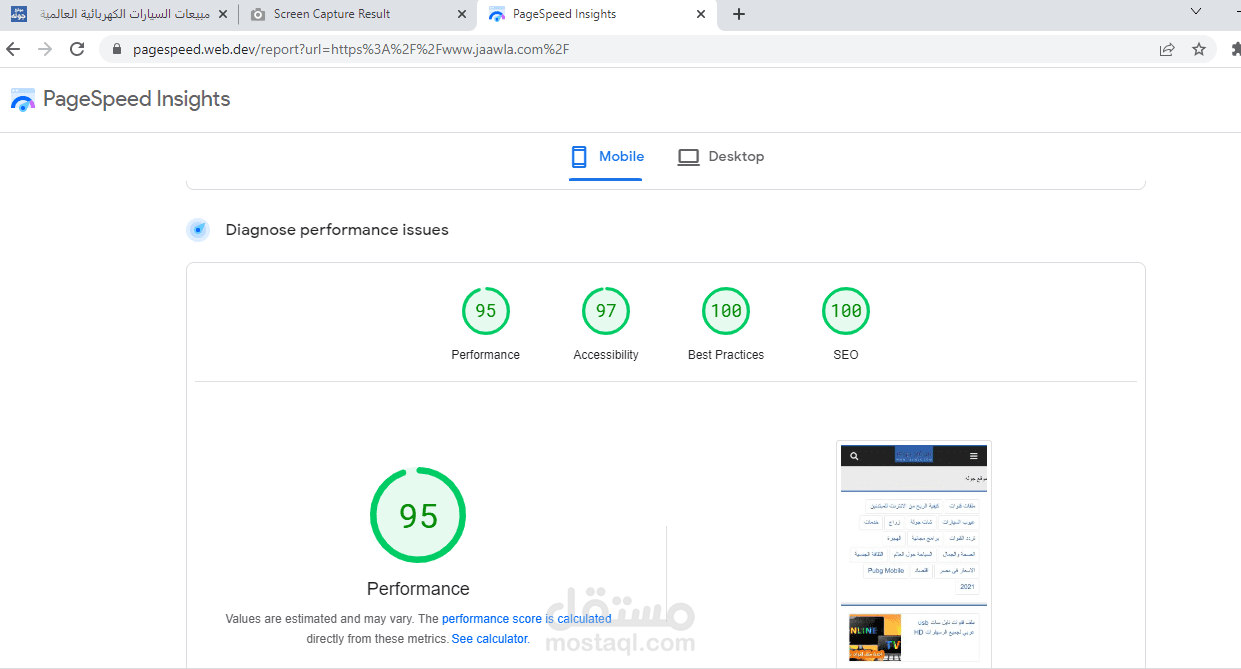
Task: Switch to the first Arabic-titled tab
Action: tap(119, 14)
